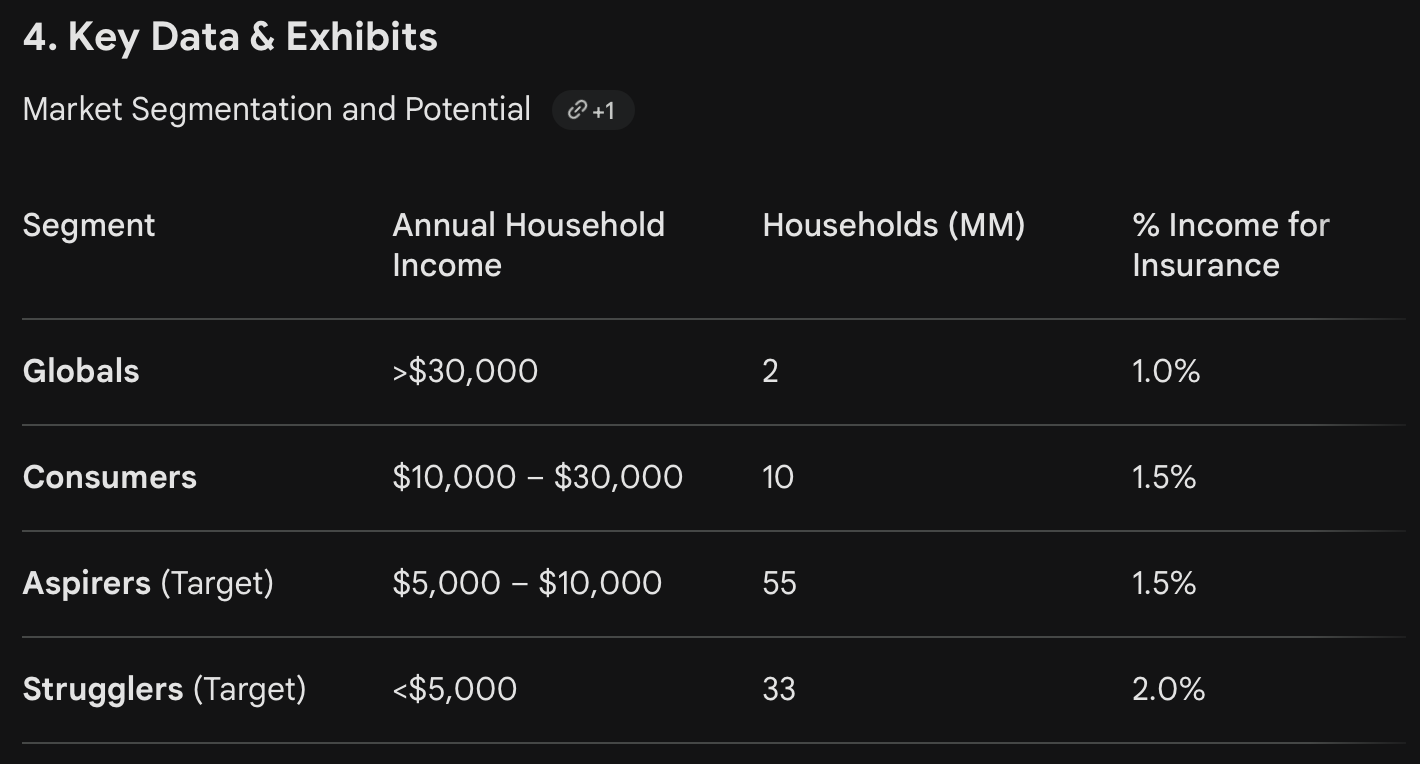Click the 'Households (MM)' column header

point(894,225)
